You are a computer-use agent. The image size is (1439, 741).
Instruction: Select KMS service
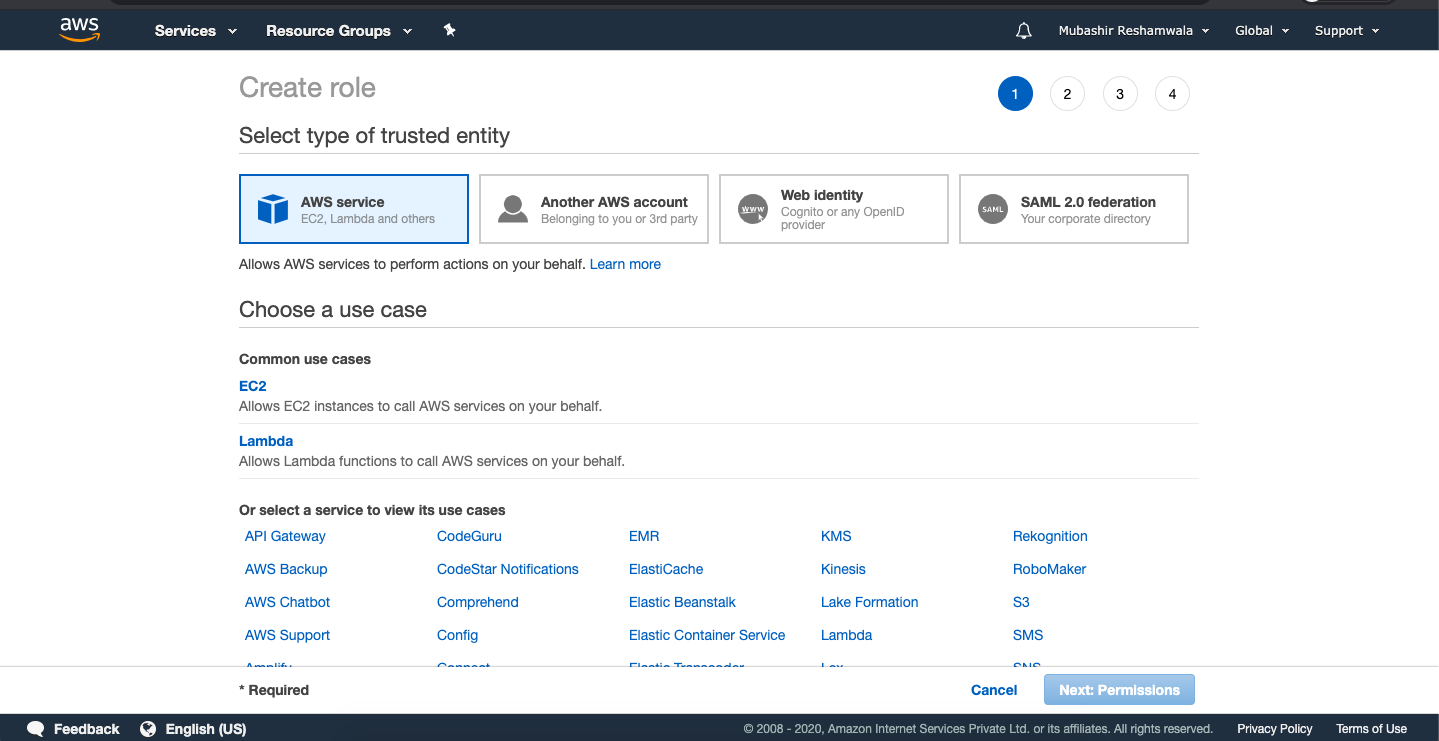point(836,536)
